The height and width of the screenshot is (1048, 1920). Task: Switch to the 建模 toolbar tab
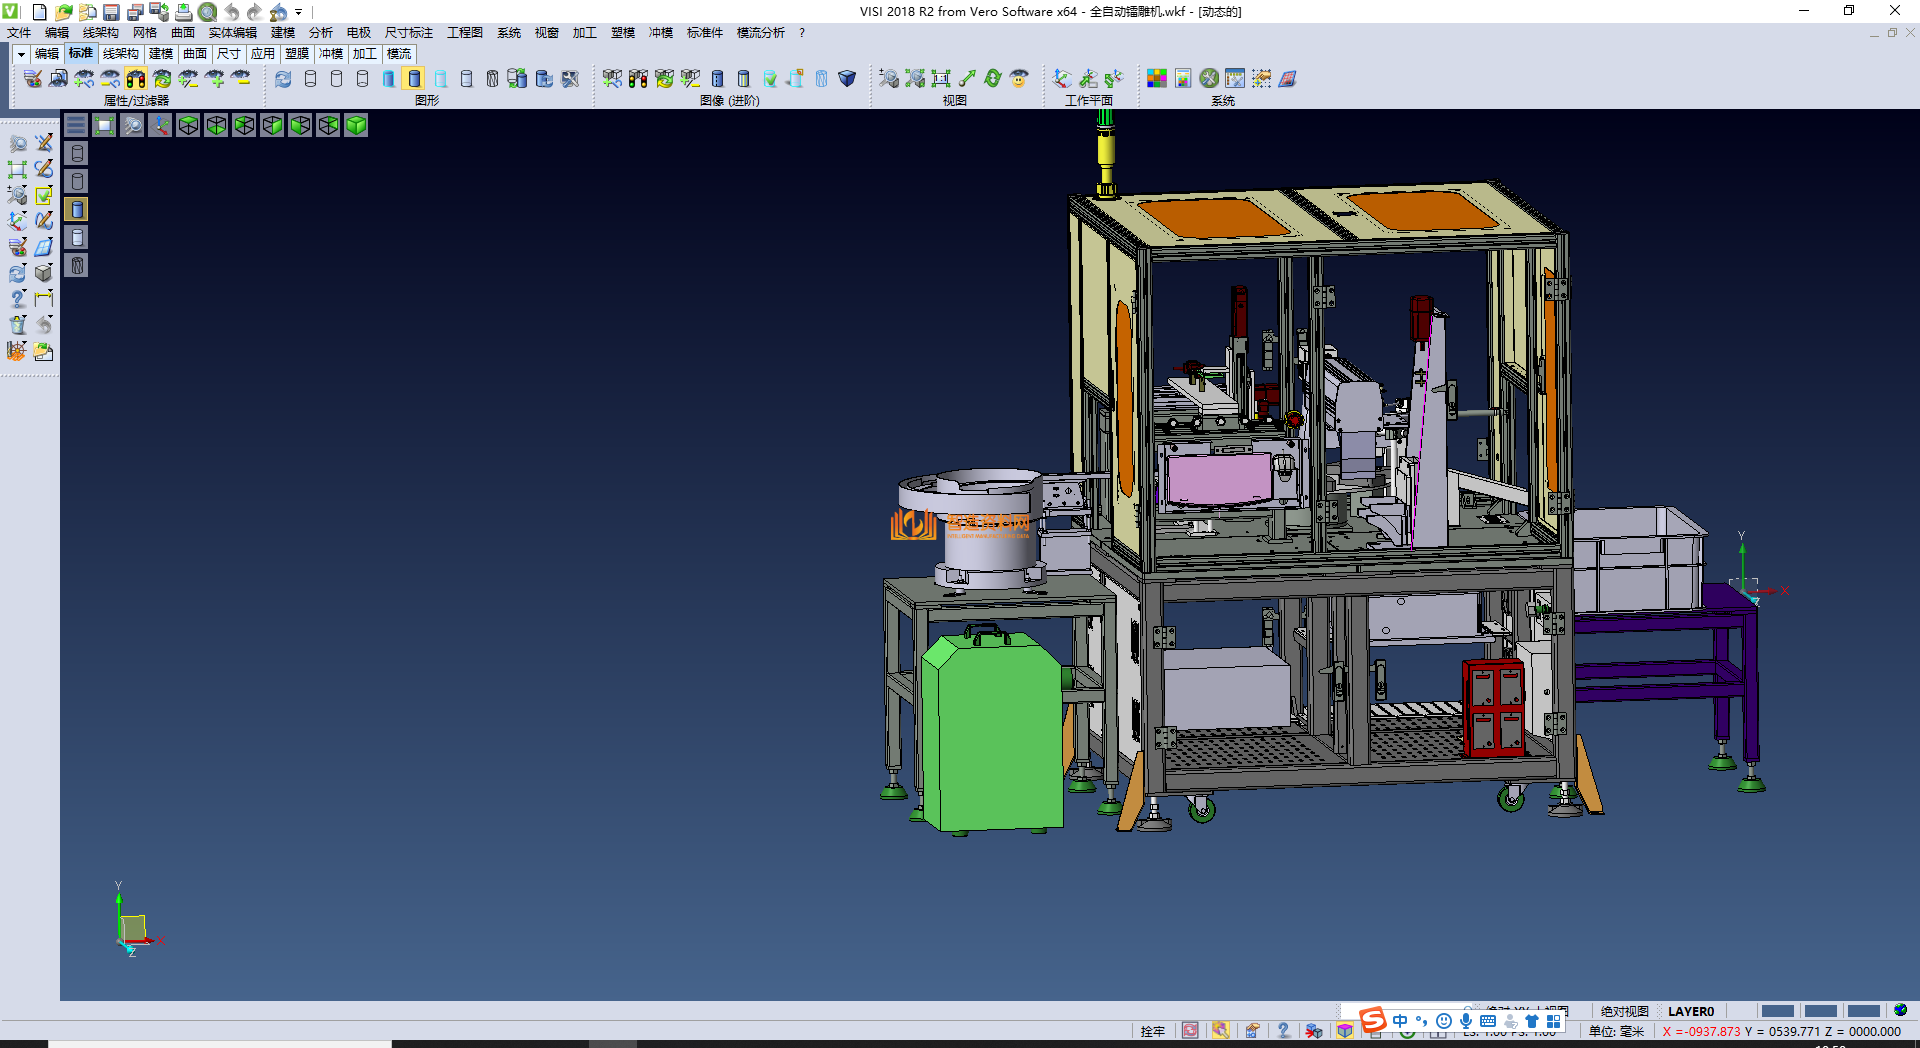pyautogui.click(x=161, y=54)
